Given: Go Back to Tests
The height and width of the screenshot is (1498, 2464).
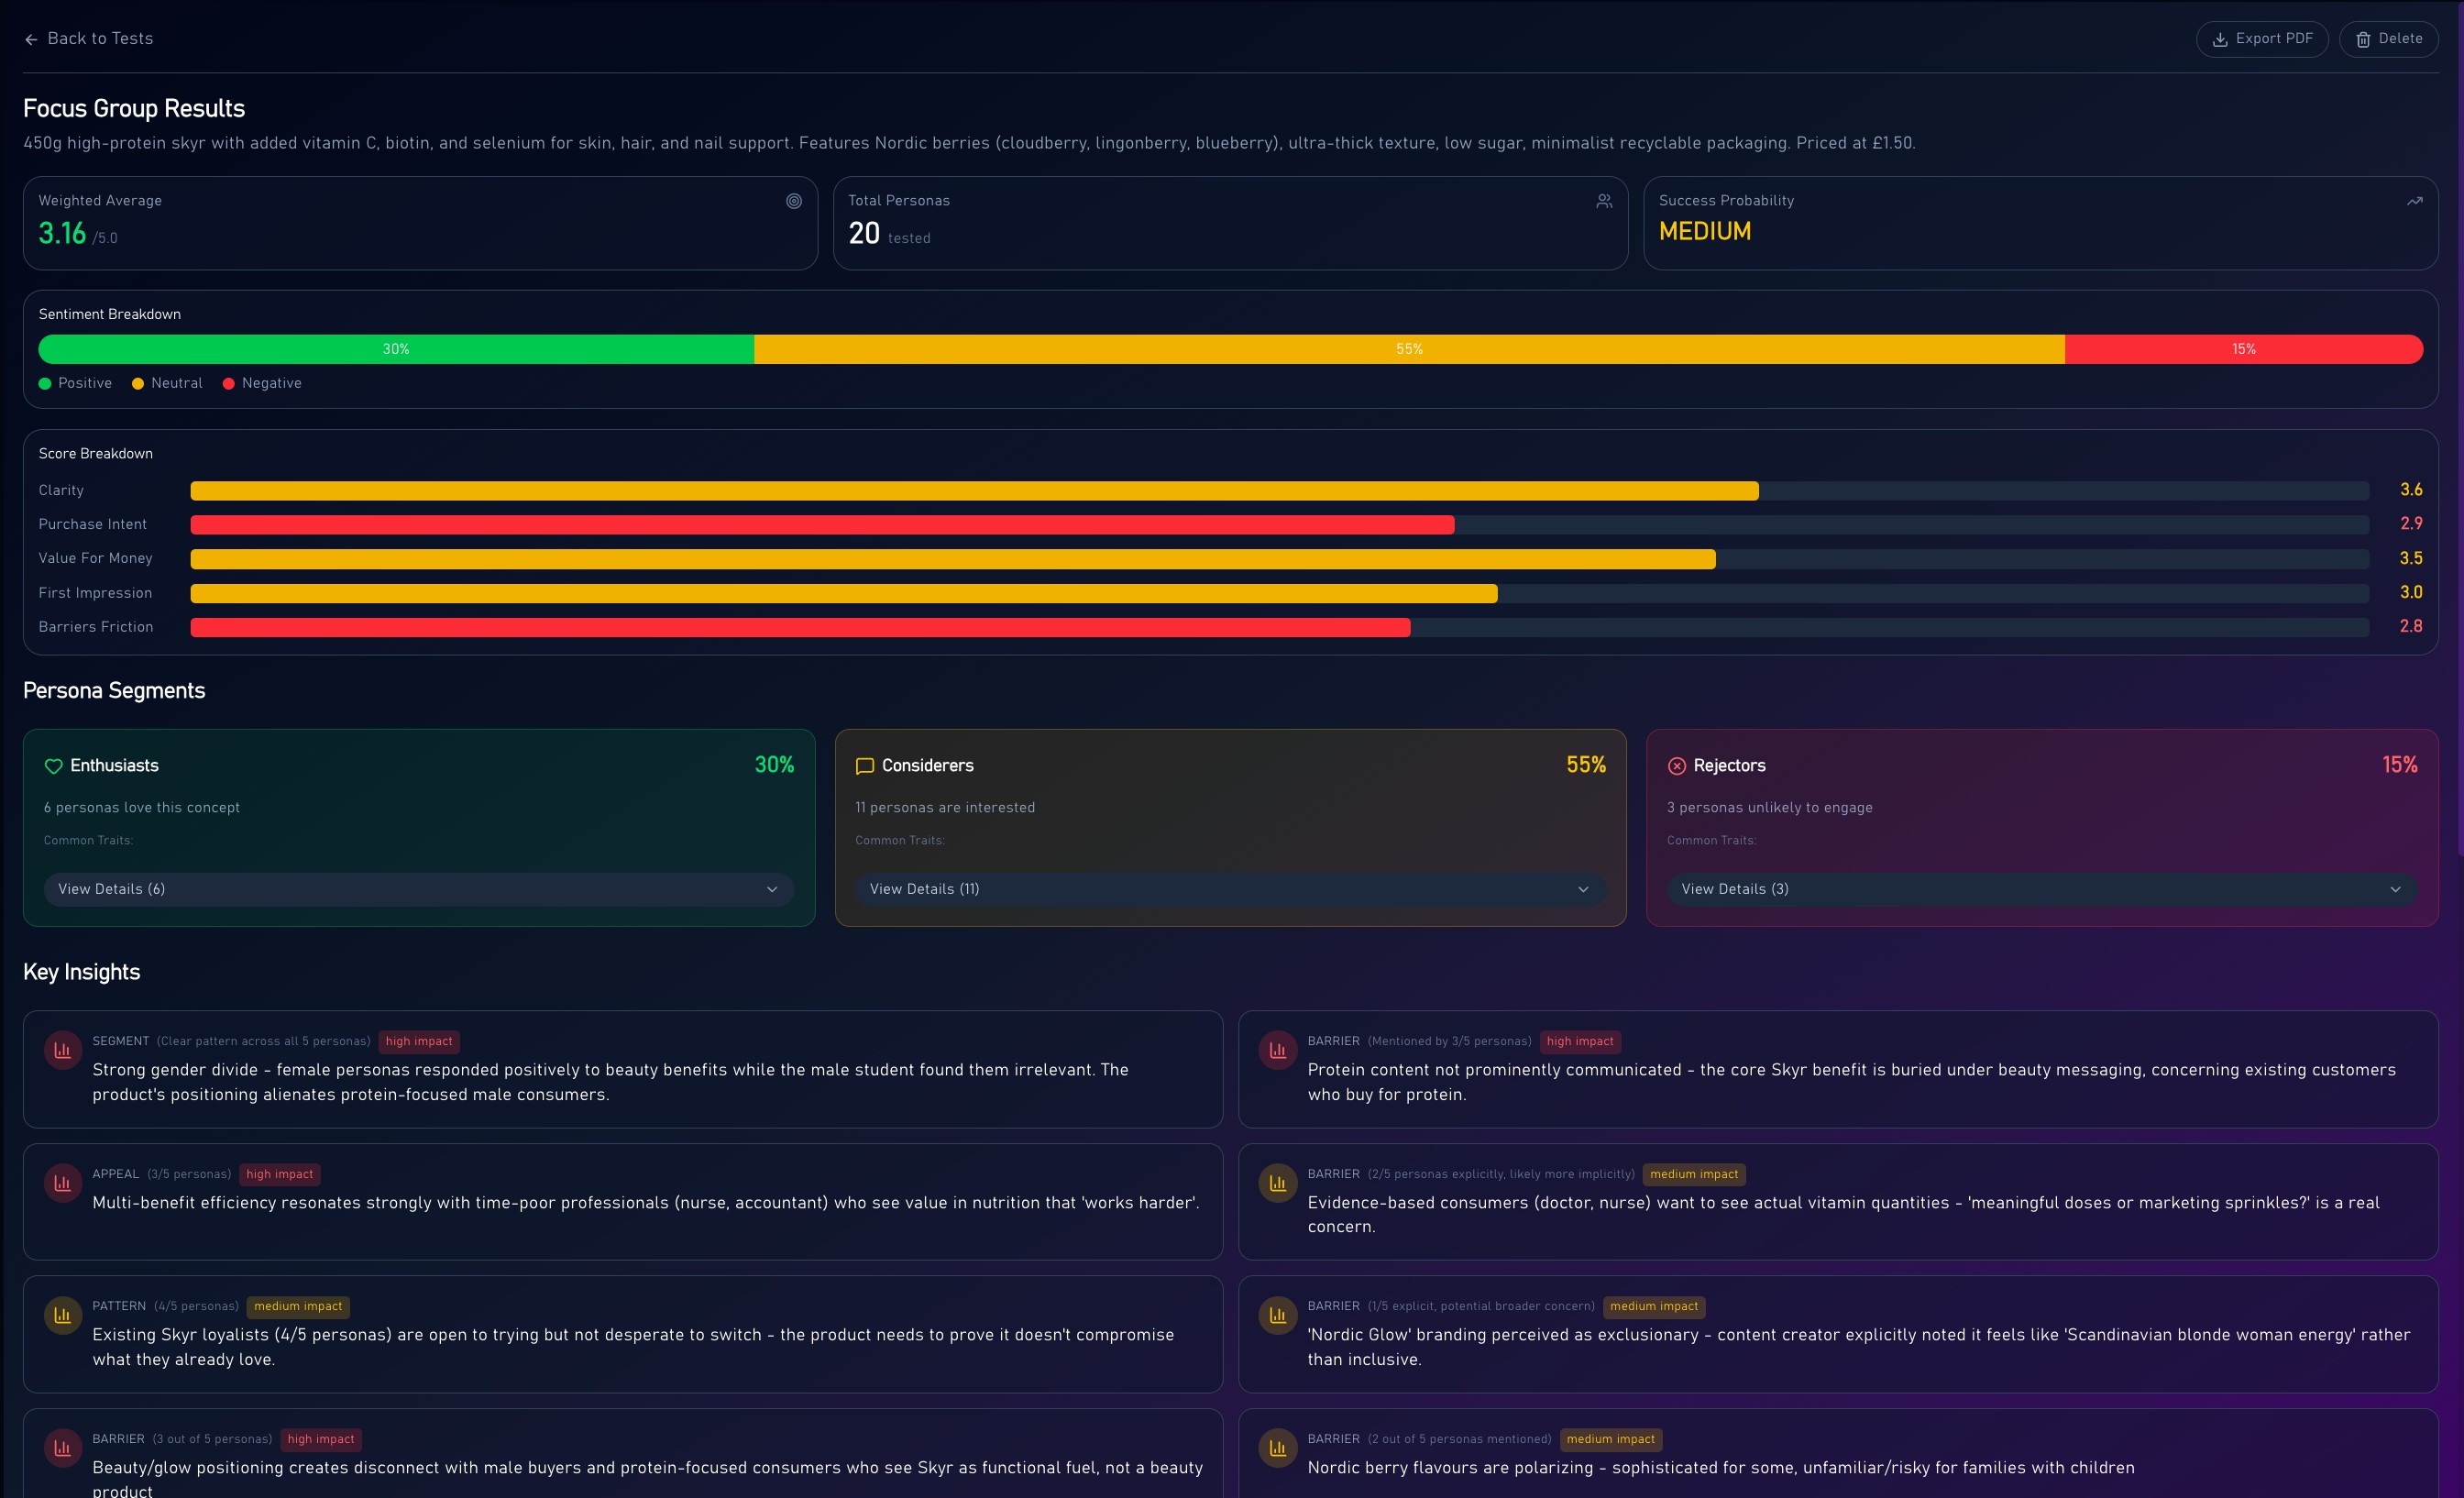Looking at the screenshot, I should [88, 39].
